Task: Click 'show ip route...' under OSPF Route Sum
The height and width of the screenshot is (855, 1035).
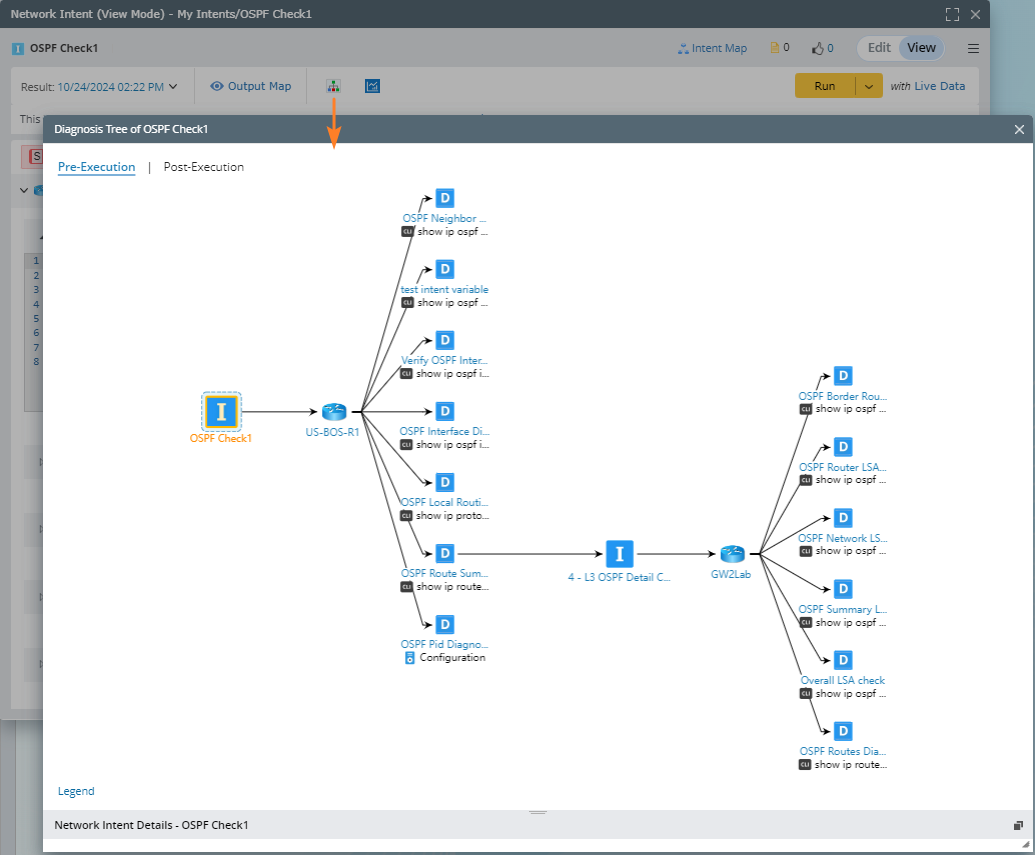Action: [452, 586]
